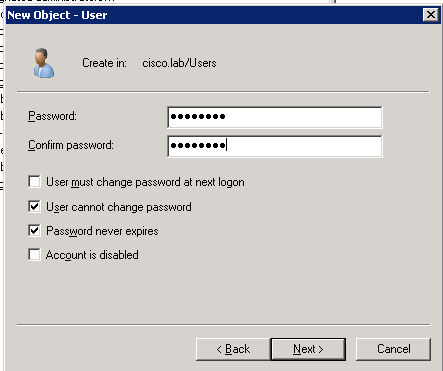Click the 'Password never expires' label text
Viewport: 443px width, 371px height.
(102, 231)
